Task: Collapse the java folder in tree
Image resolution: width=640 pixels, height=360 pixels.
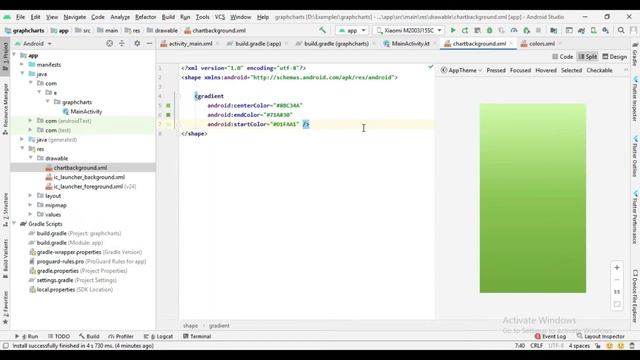Action: [22, 74]
